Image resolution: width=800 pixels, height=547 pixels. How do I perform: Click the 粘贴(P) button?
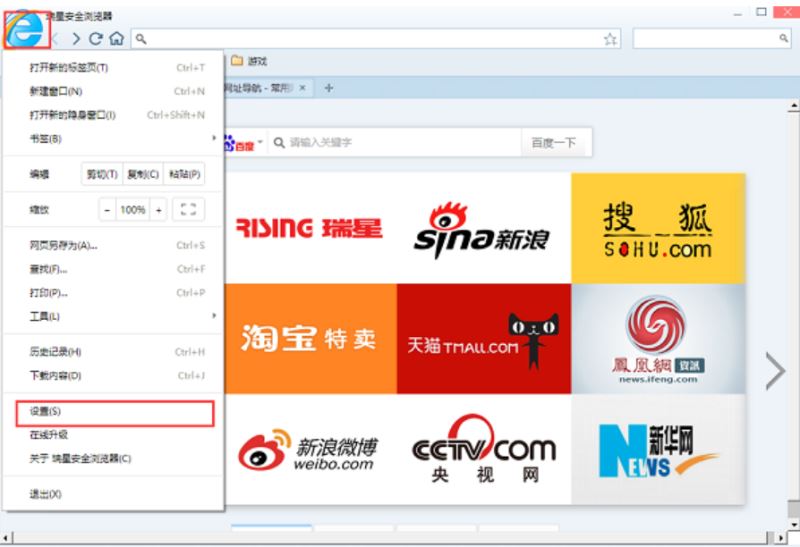[184, 175]
